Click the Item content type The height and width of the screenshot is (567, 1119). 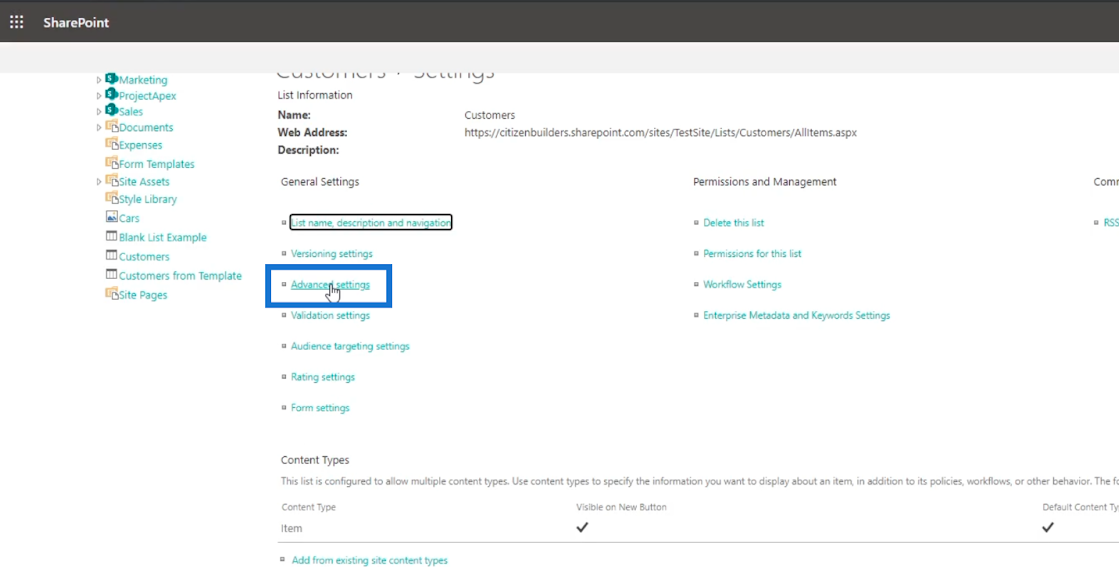(291, 528)
